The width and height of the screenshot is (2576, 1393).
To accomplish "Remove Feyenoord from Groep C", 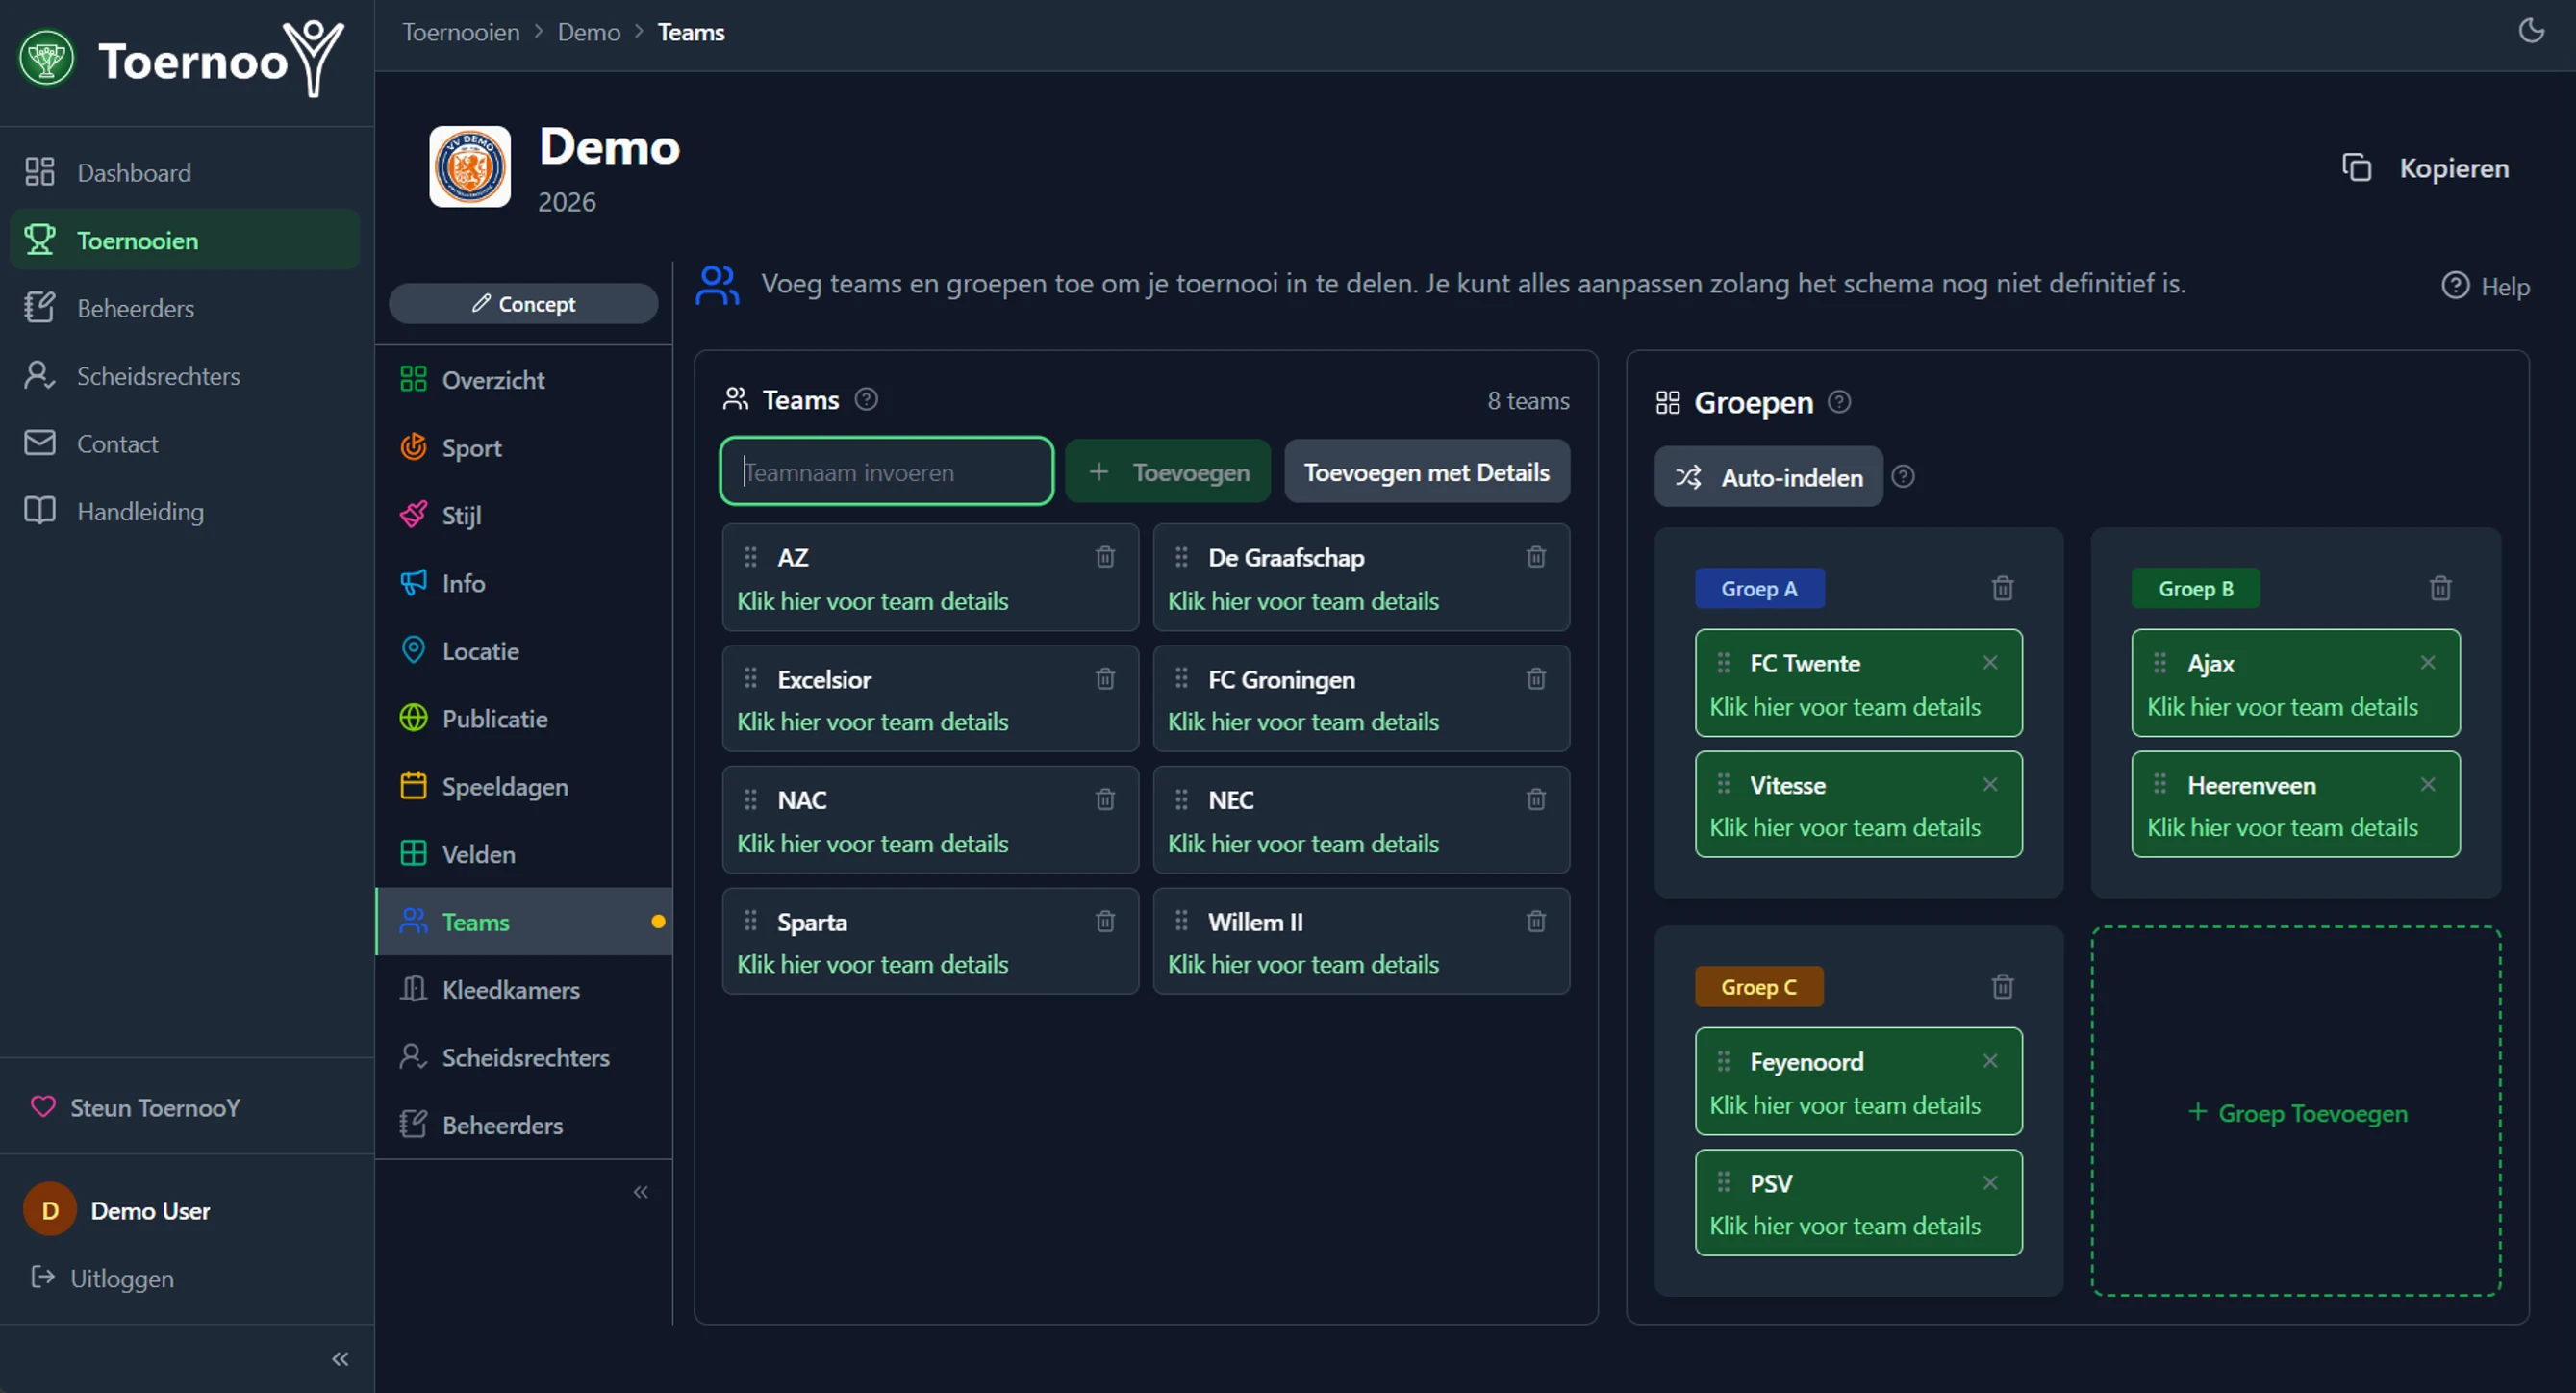I will (x=1990, y=1061).
